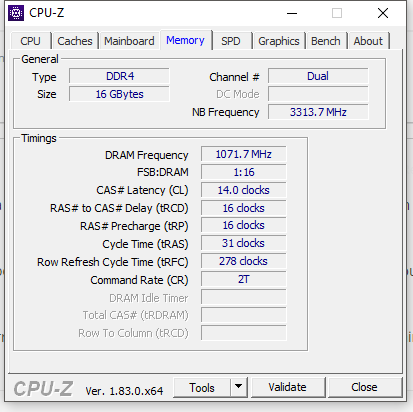Click the CAS# Latency (CL) label
The height and width of the screenshot is (412, 413).
(x=142, y=190)
